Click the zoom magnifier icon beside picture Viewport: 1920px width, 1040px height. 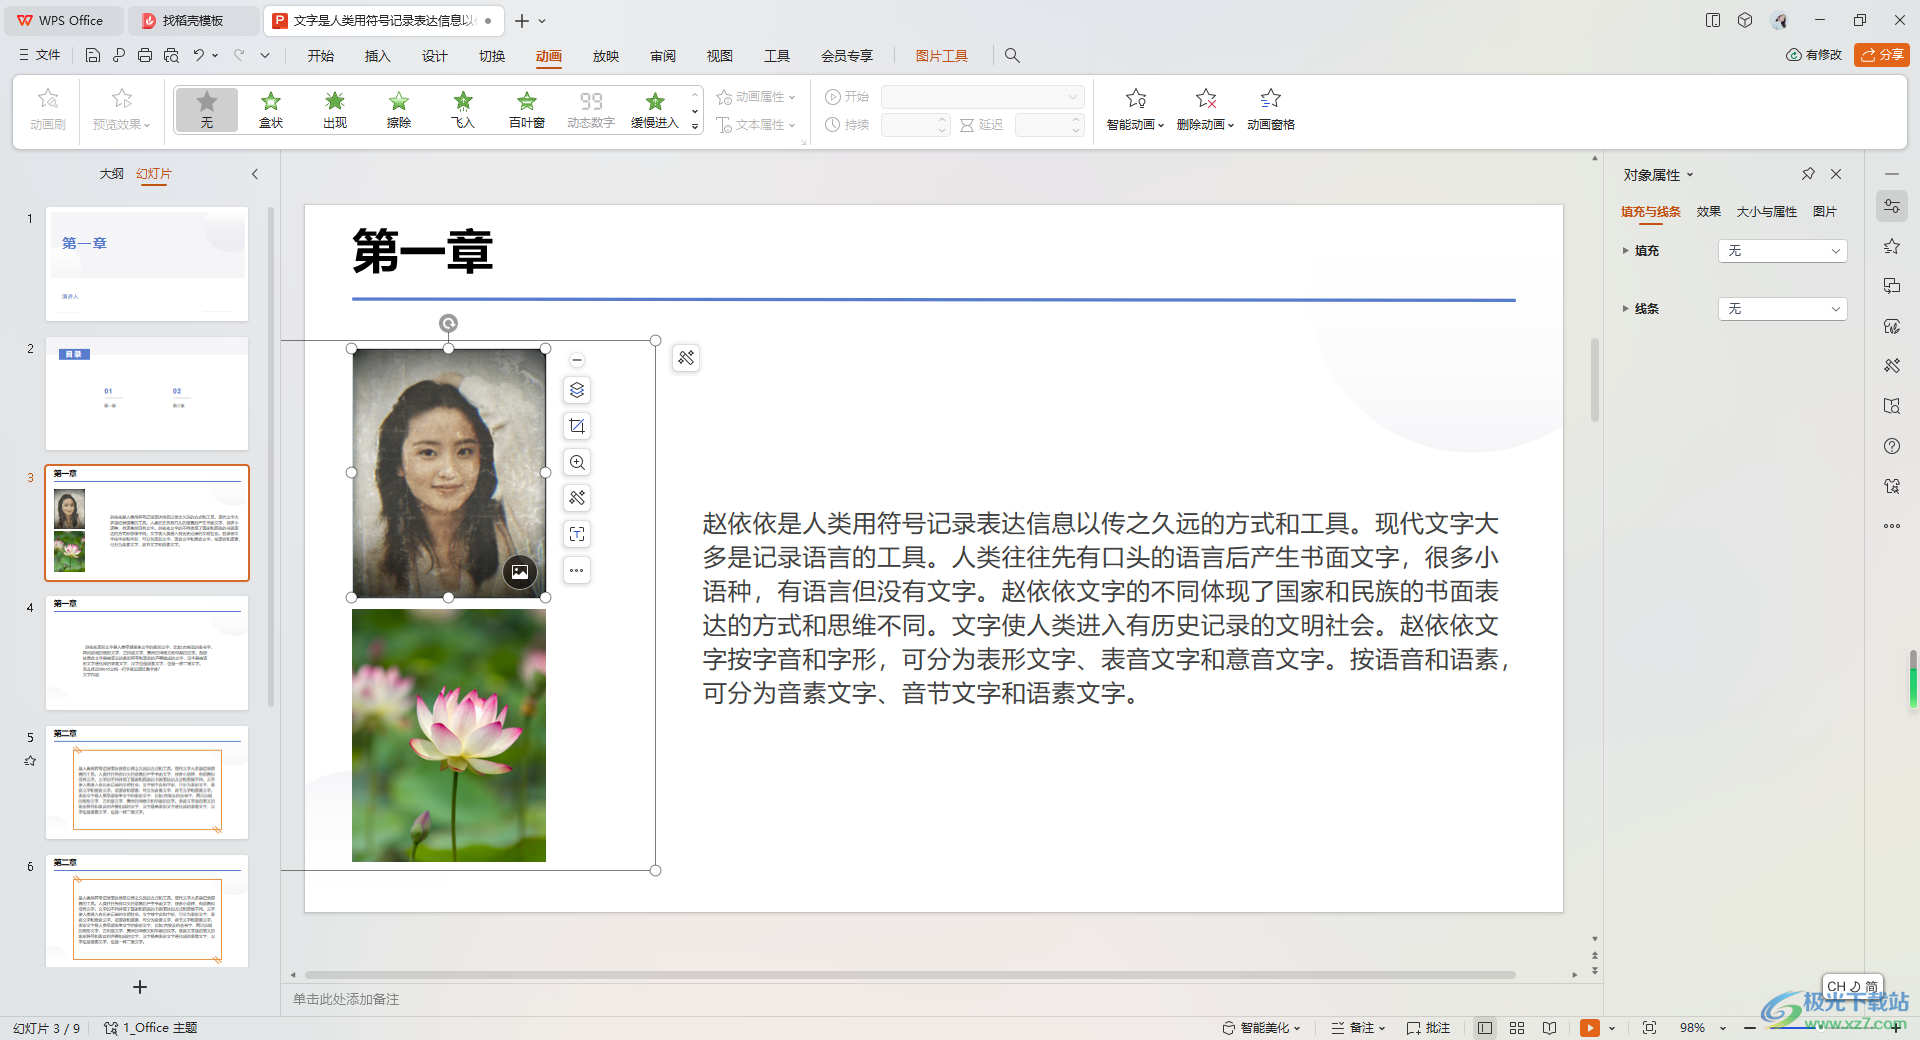(577, 462)
